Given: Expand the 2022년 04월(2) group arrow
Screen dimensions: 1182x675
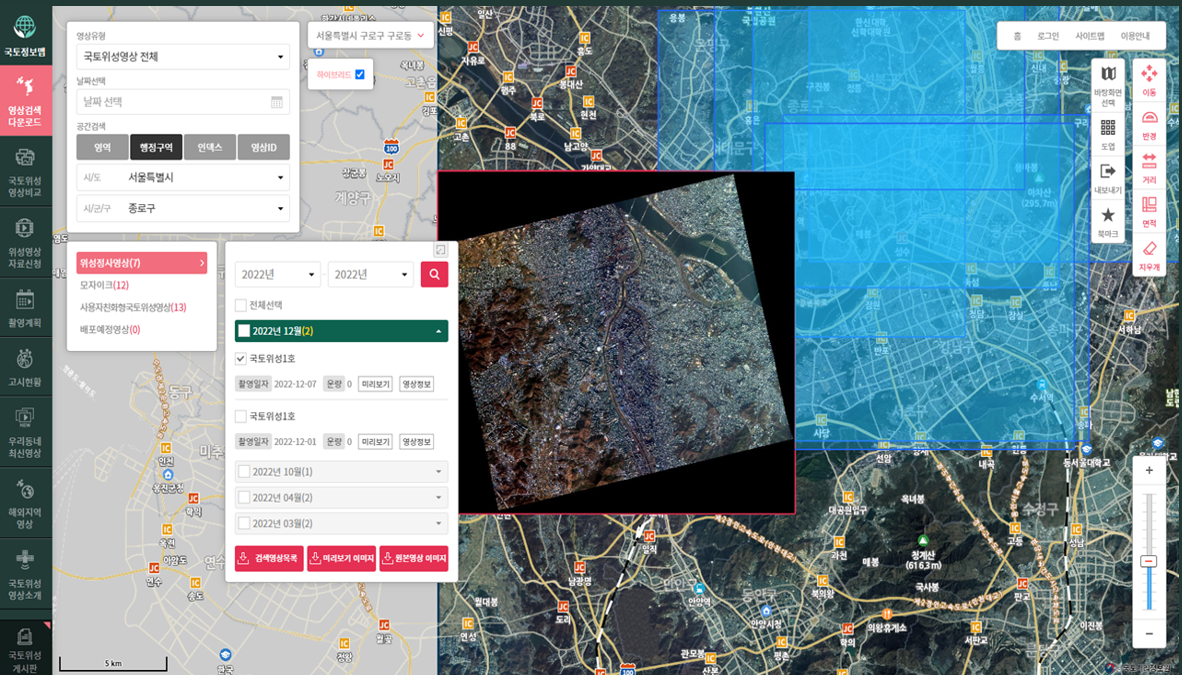Looking at the screenshot, I should tap(439, 498).
